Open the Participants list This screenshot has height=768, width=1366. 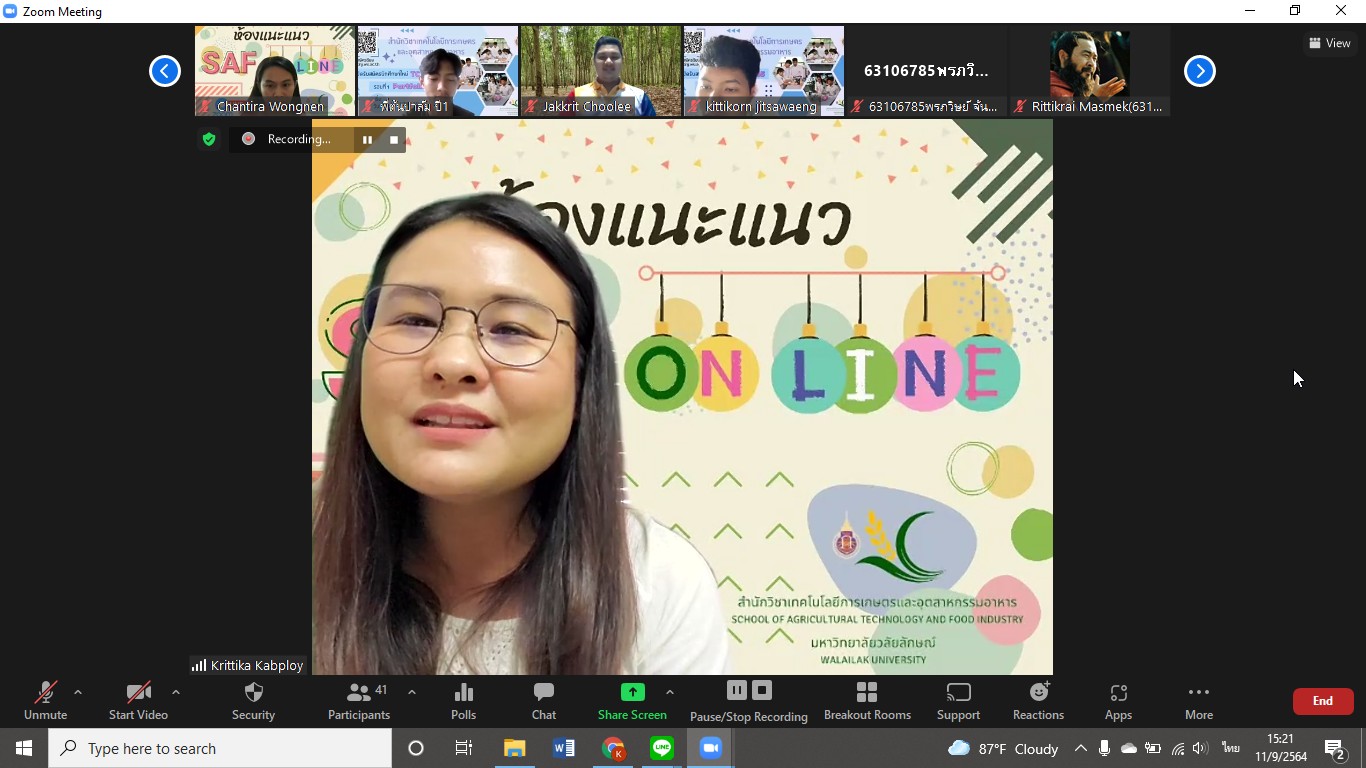[x=359, y=700]
